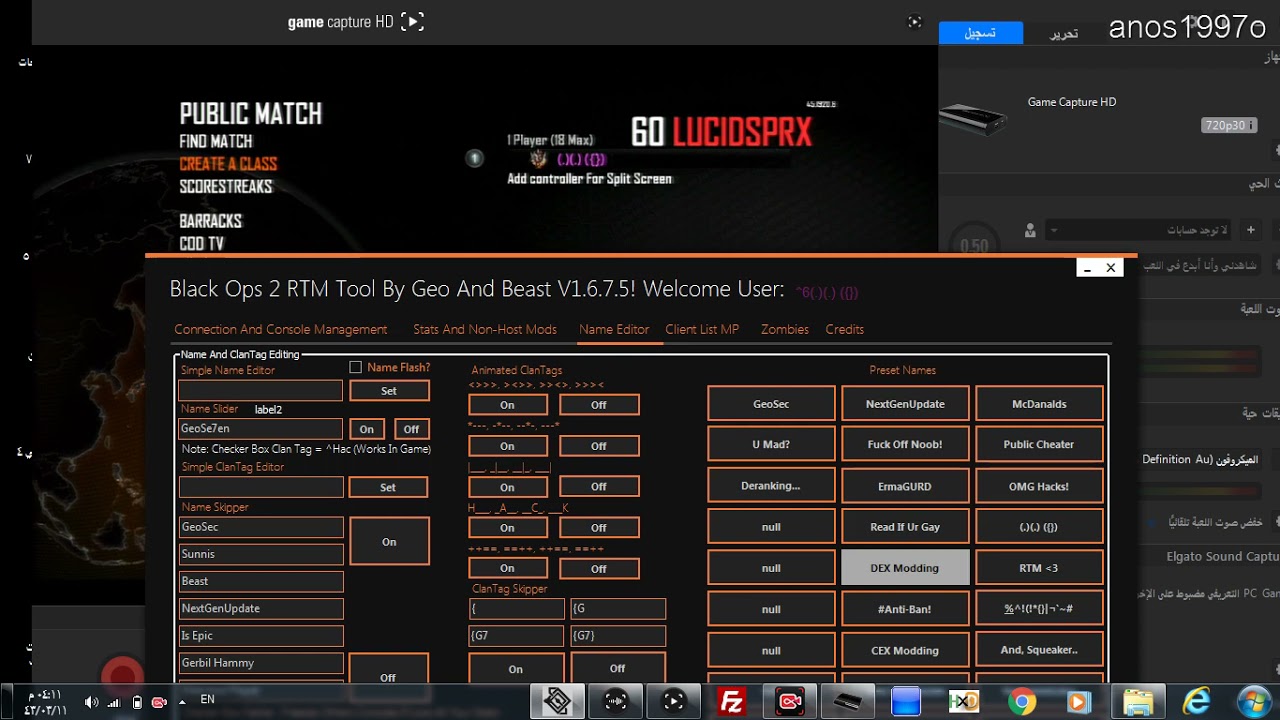Switch to the تحرير tab
This screenshot has height=720, width=1280.
[1063, 34]
